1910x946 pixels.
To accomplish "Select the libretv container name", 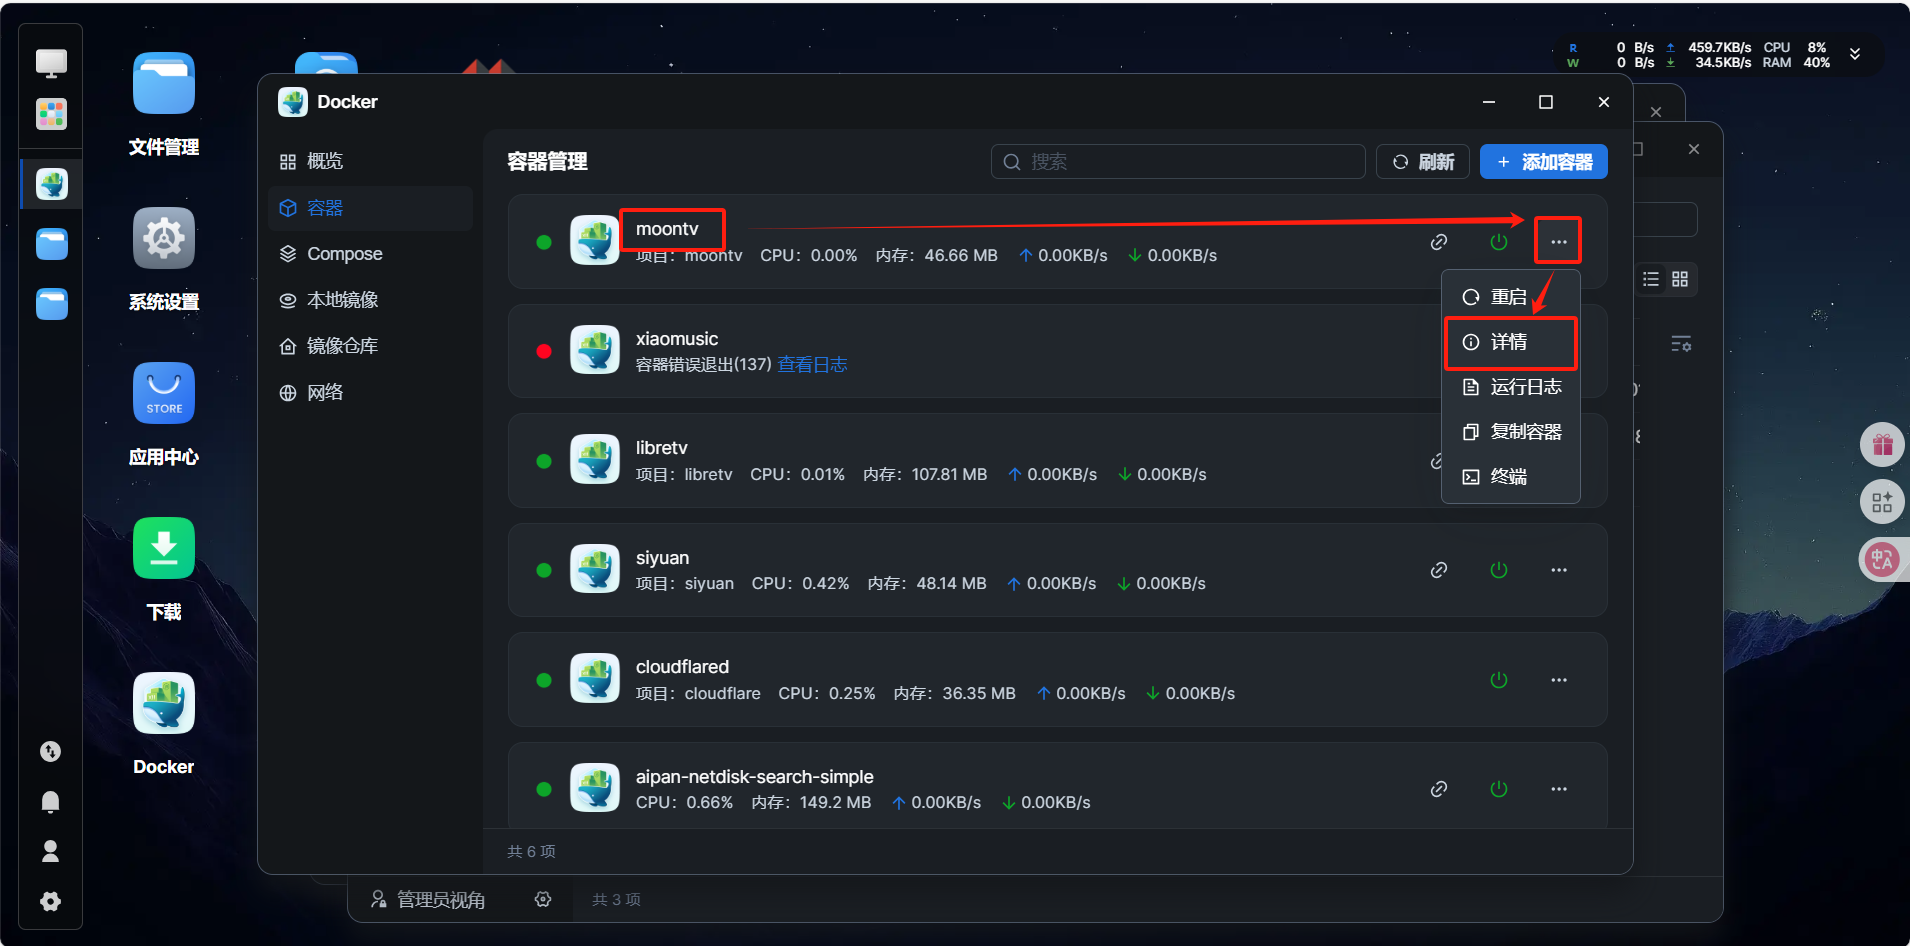I will coord(662,448).
